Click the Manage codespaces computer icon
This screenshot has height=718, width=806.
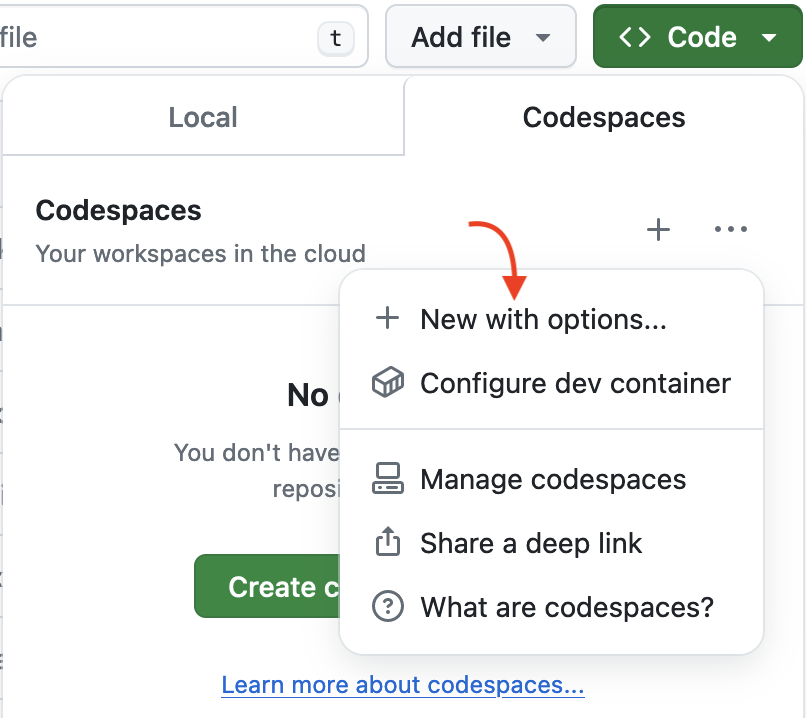pos(388,478)
